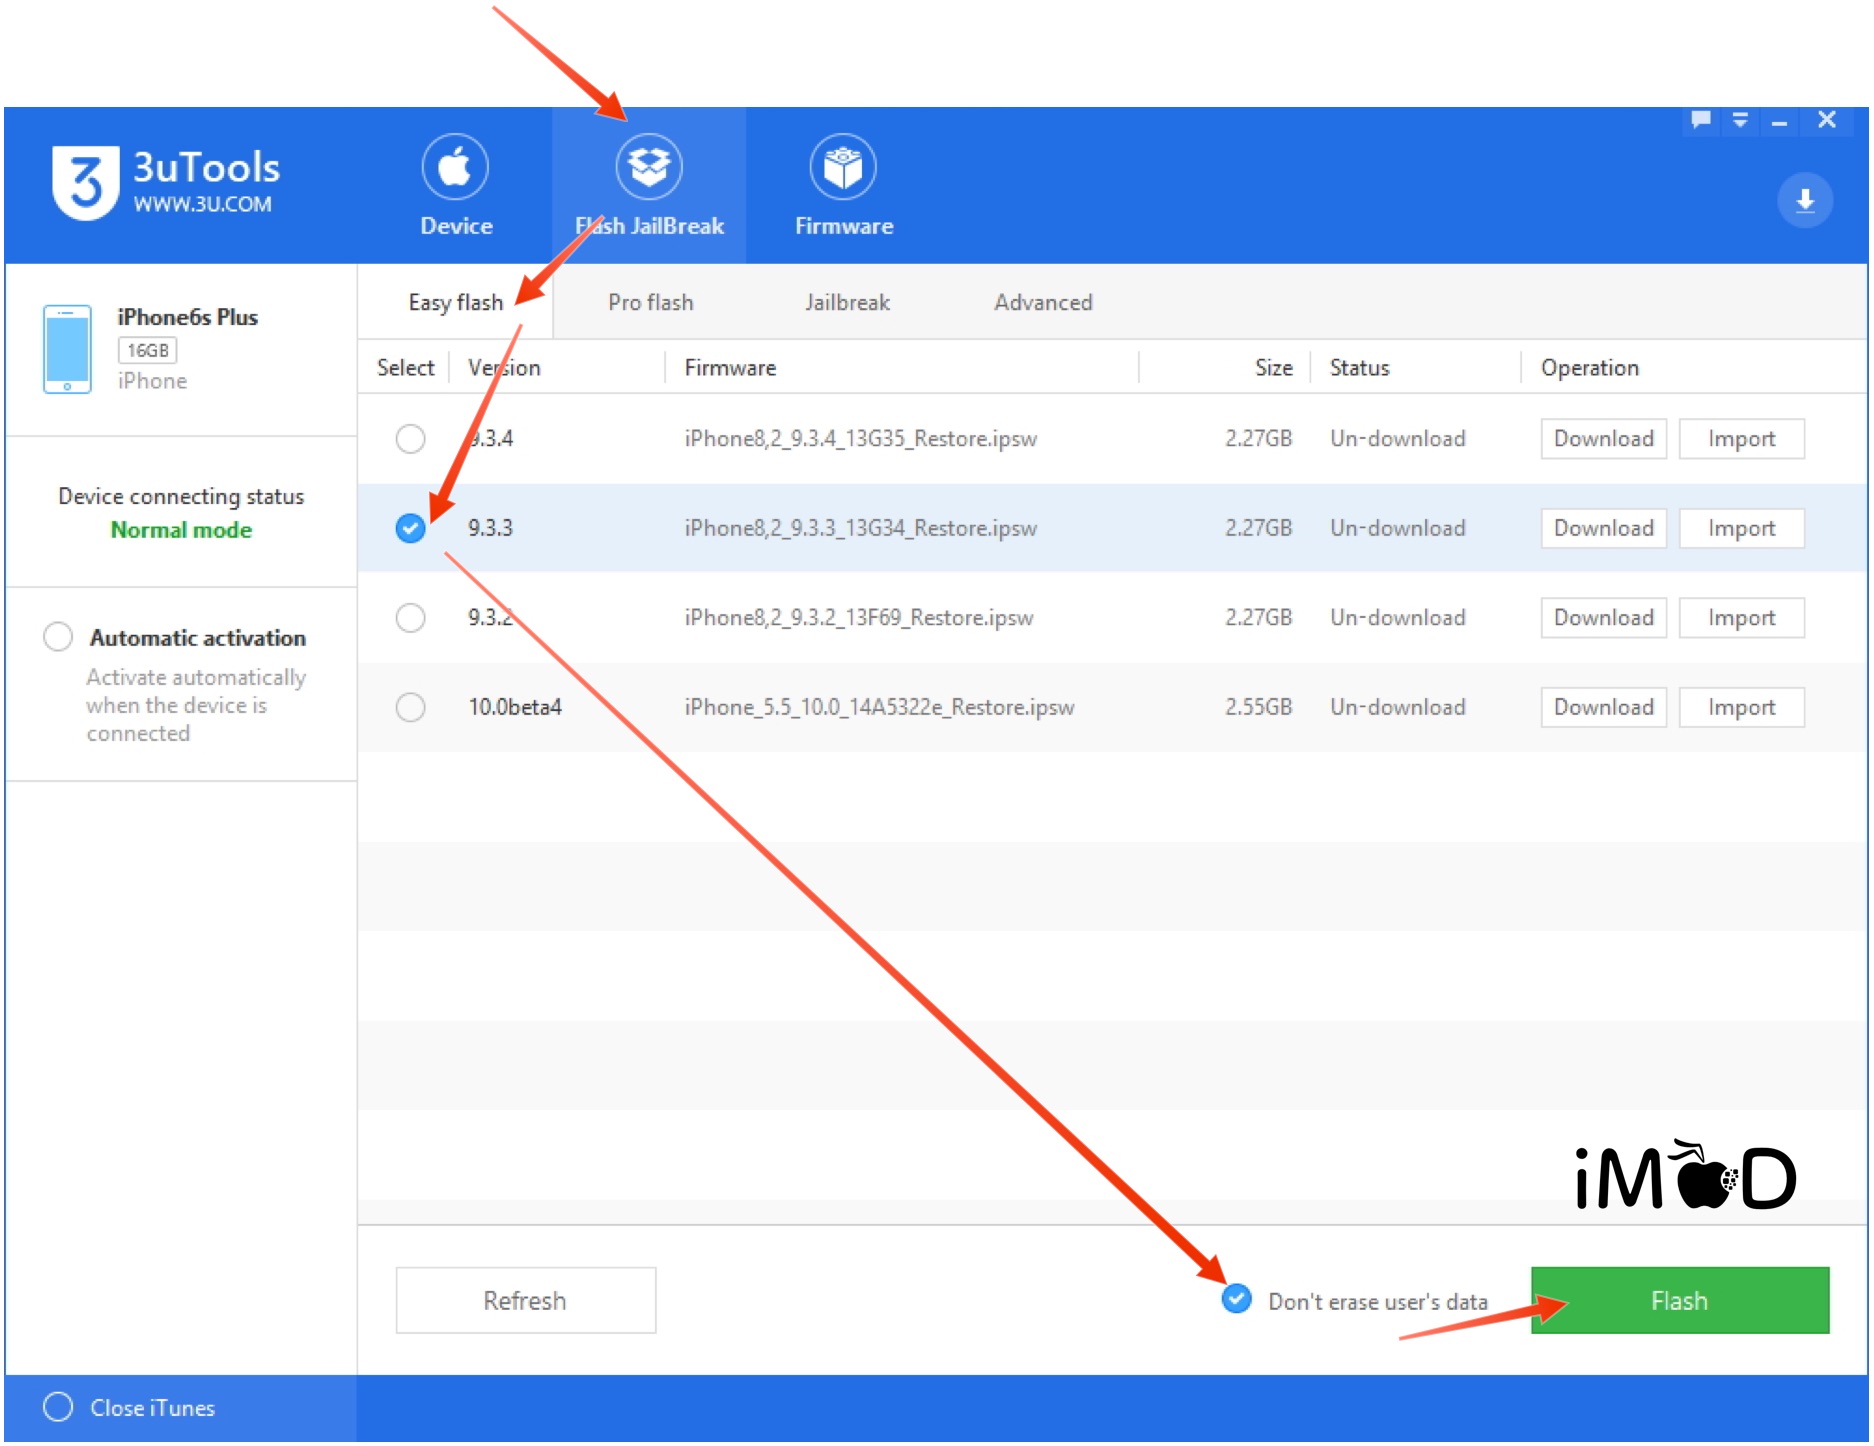Click the Version column header
The height and width of the screenshot is (1446, 1874).
pyautogui.click(x=504, y=367)
